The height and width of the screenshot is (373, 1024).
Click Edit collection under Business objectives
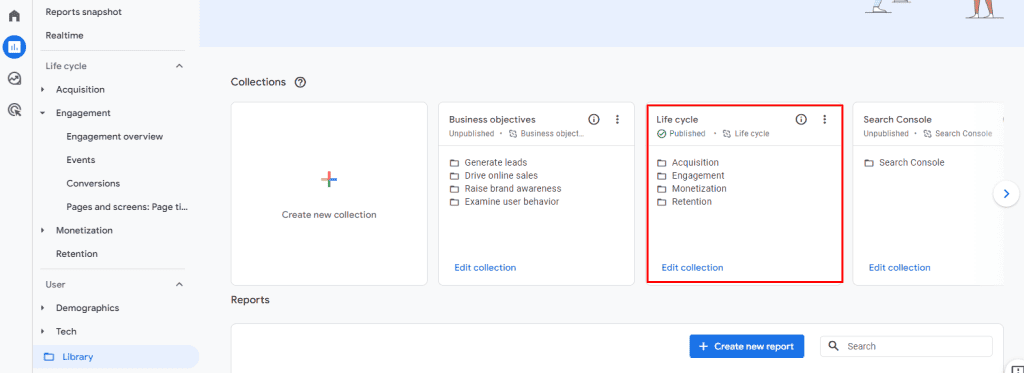pos(485,268)
